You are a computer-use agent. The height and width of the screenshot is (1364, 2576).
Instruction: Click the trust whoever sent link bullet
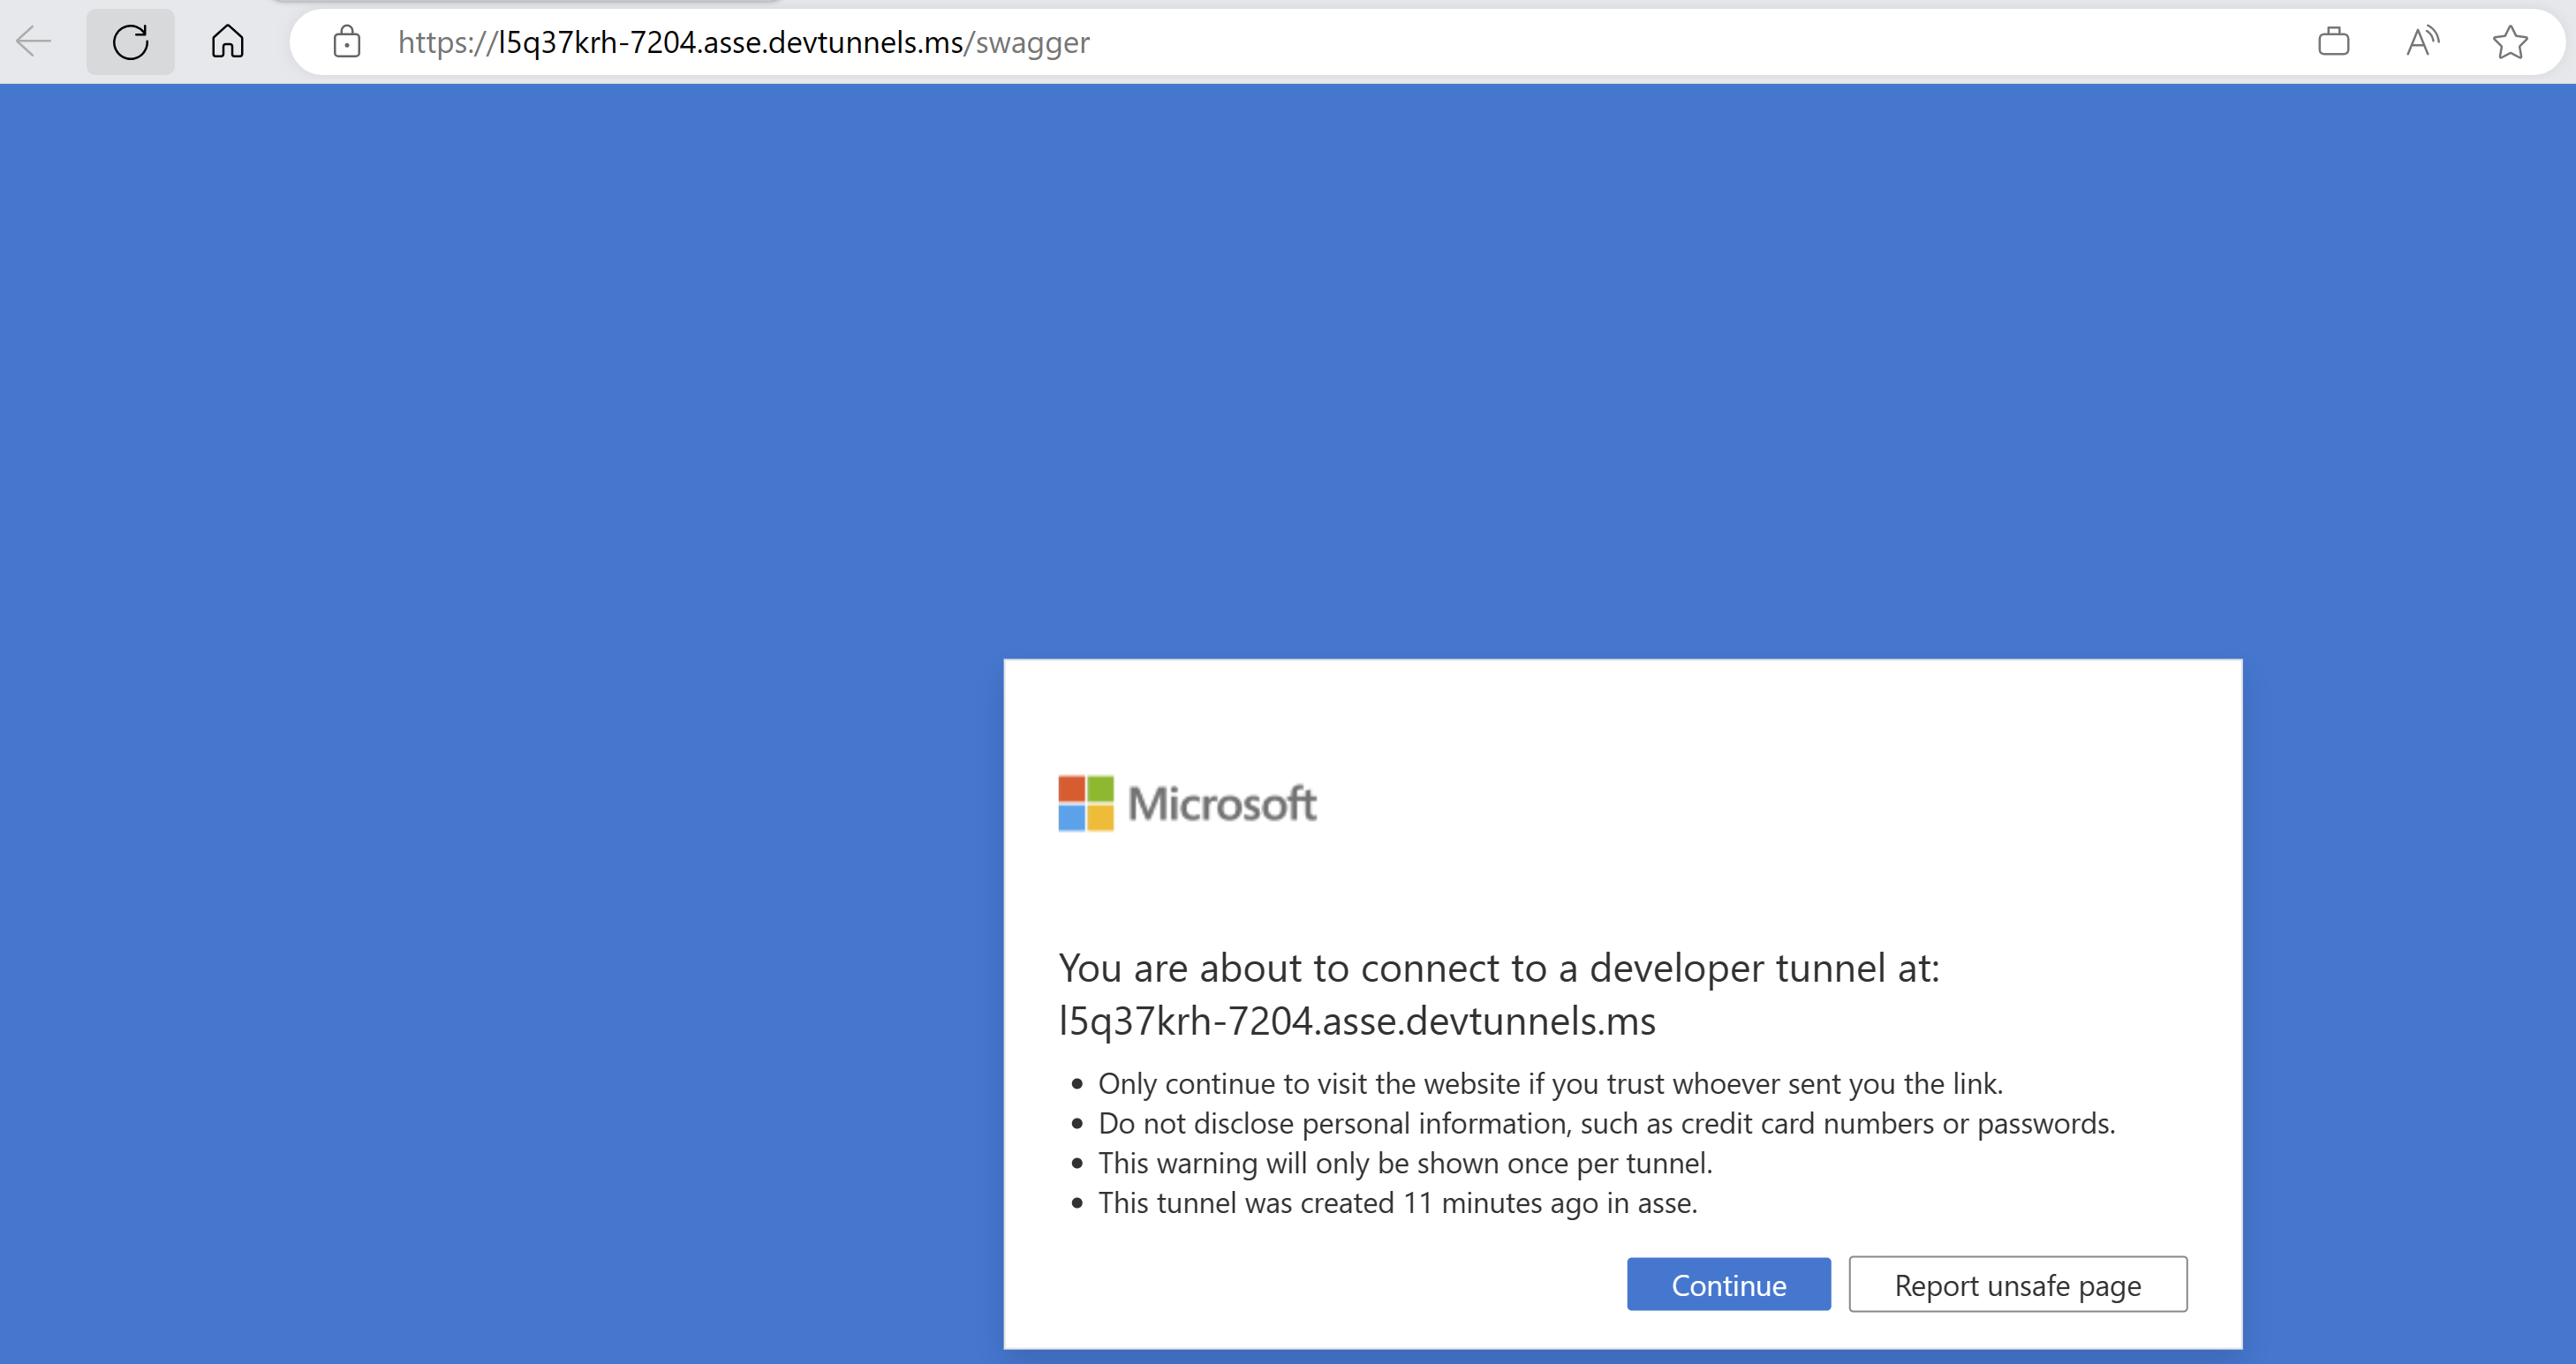click(1550, 1084)
